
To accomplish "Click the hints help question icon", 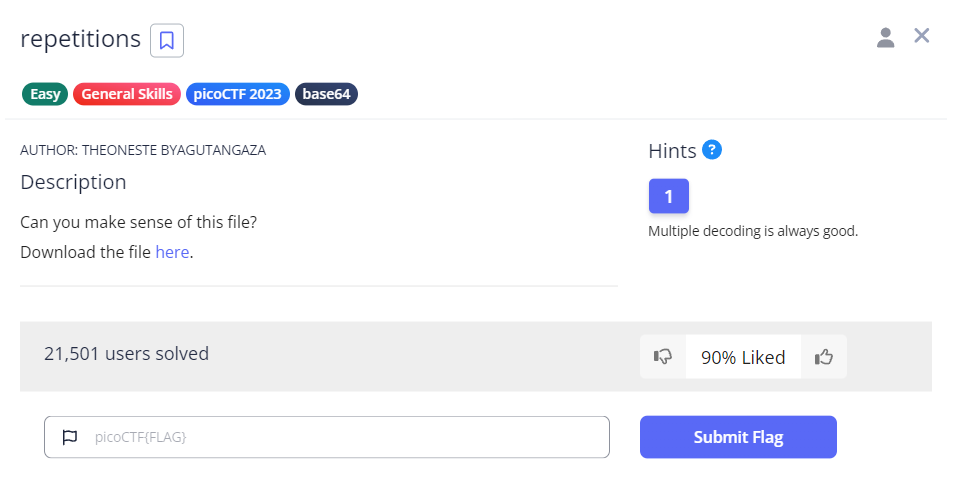I will pos(712,150).
